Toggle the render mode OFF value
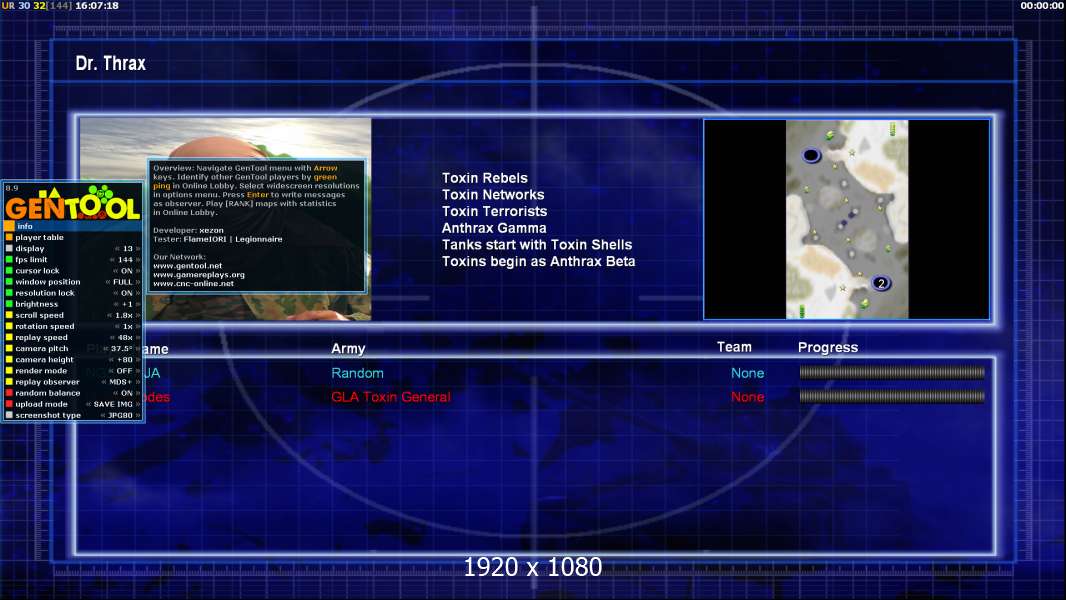The height and width of the screenshot is (600, 1066). (x=124, y=370)
